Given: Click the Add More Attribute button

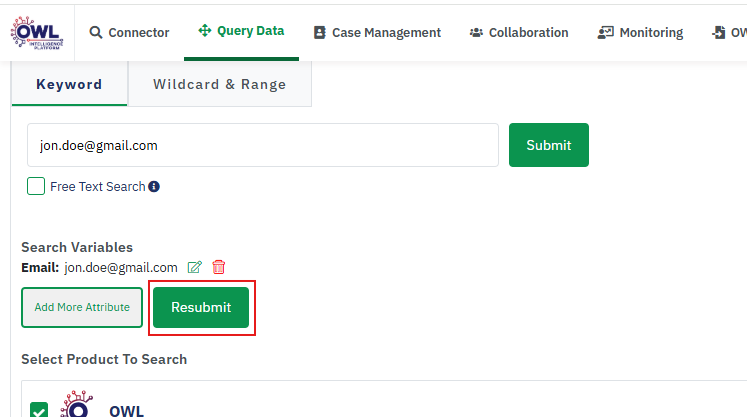Looking at the screenshot, I should click(82, 307).
